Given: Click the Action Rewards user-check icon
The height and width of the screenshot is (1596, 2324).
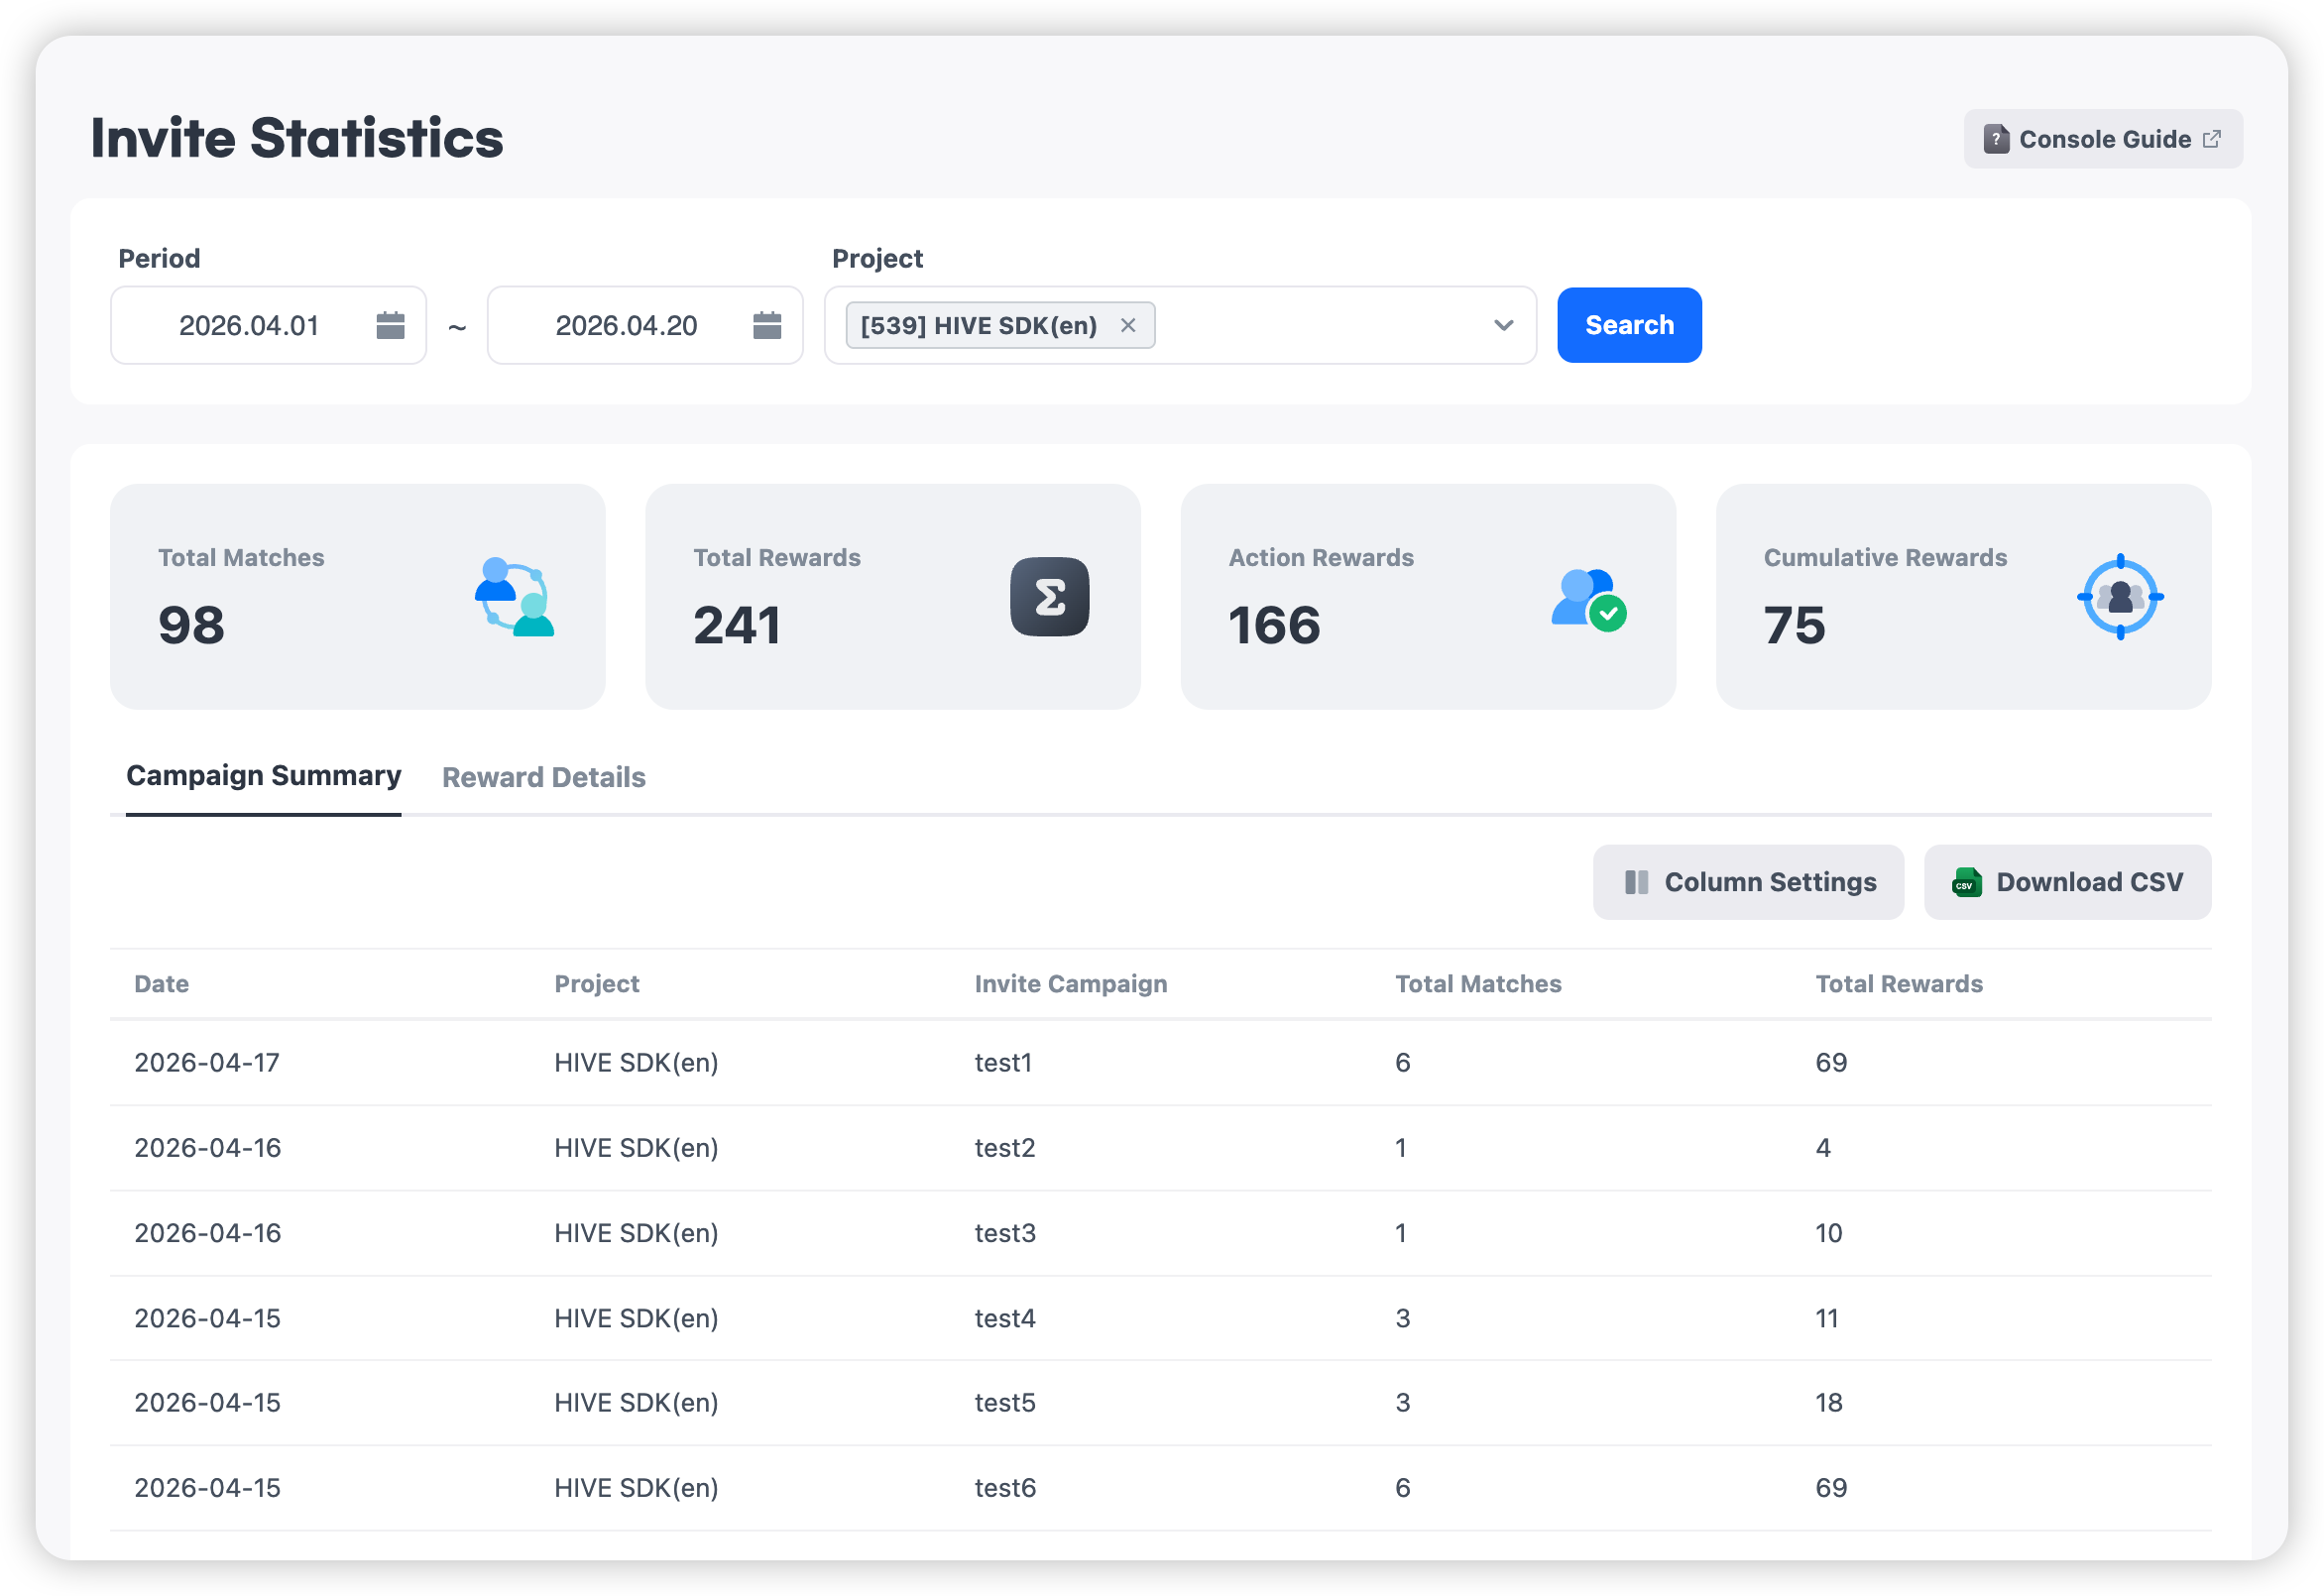Looking at the screenshot, I should [x=1588, y=599].
